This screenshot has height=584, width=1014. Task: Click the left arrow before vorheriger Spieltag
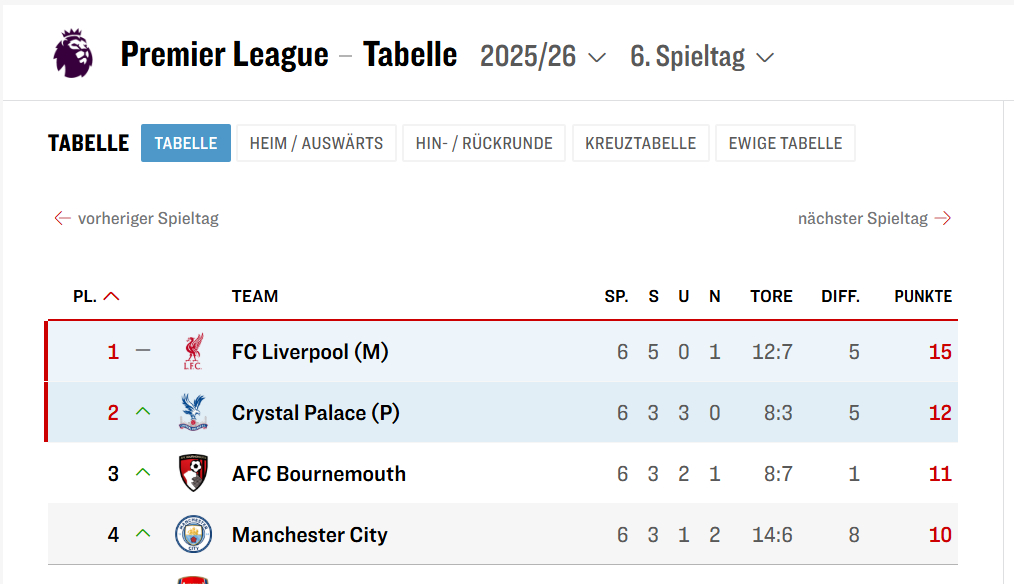click(x=62, y=218)
